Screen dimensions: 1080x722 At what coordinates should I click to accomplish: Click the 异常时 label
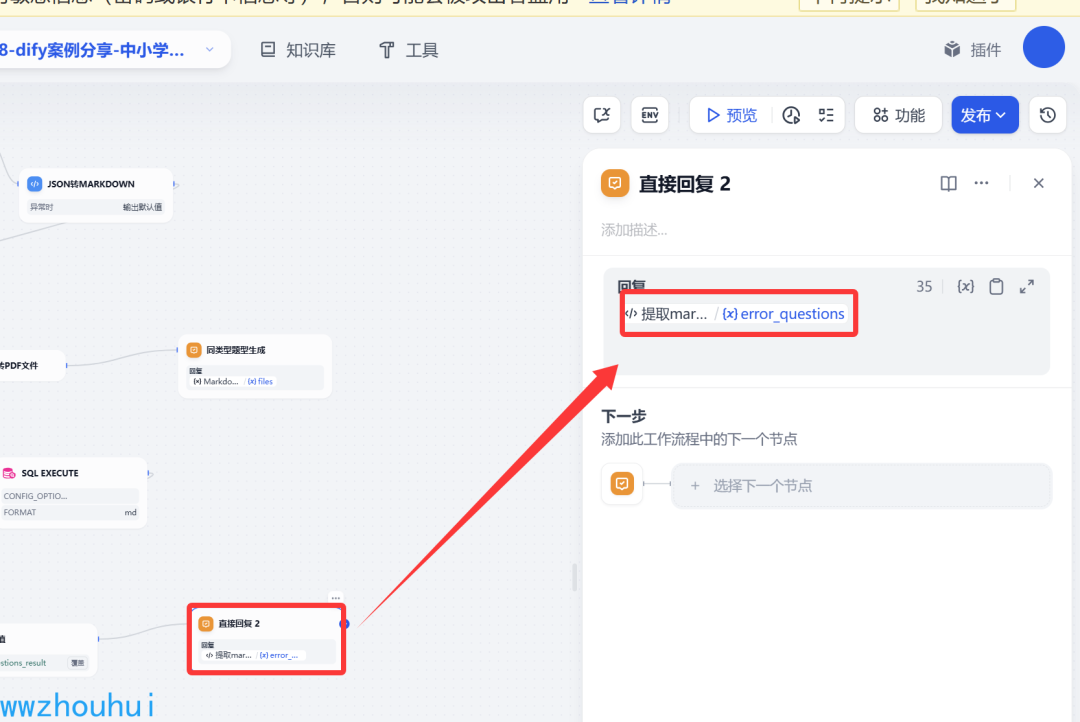pyautogui.click(x=41, y=207)
